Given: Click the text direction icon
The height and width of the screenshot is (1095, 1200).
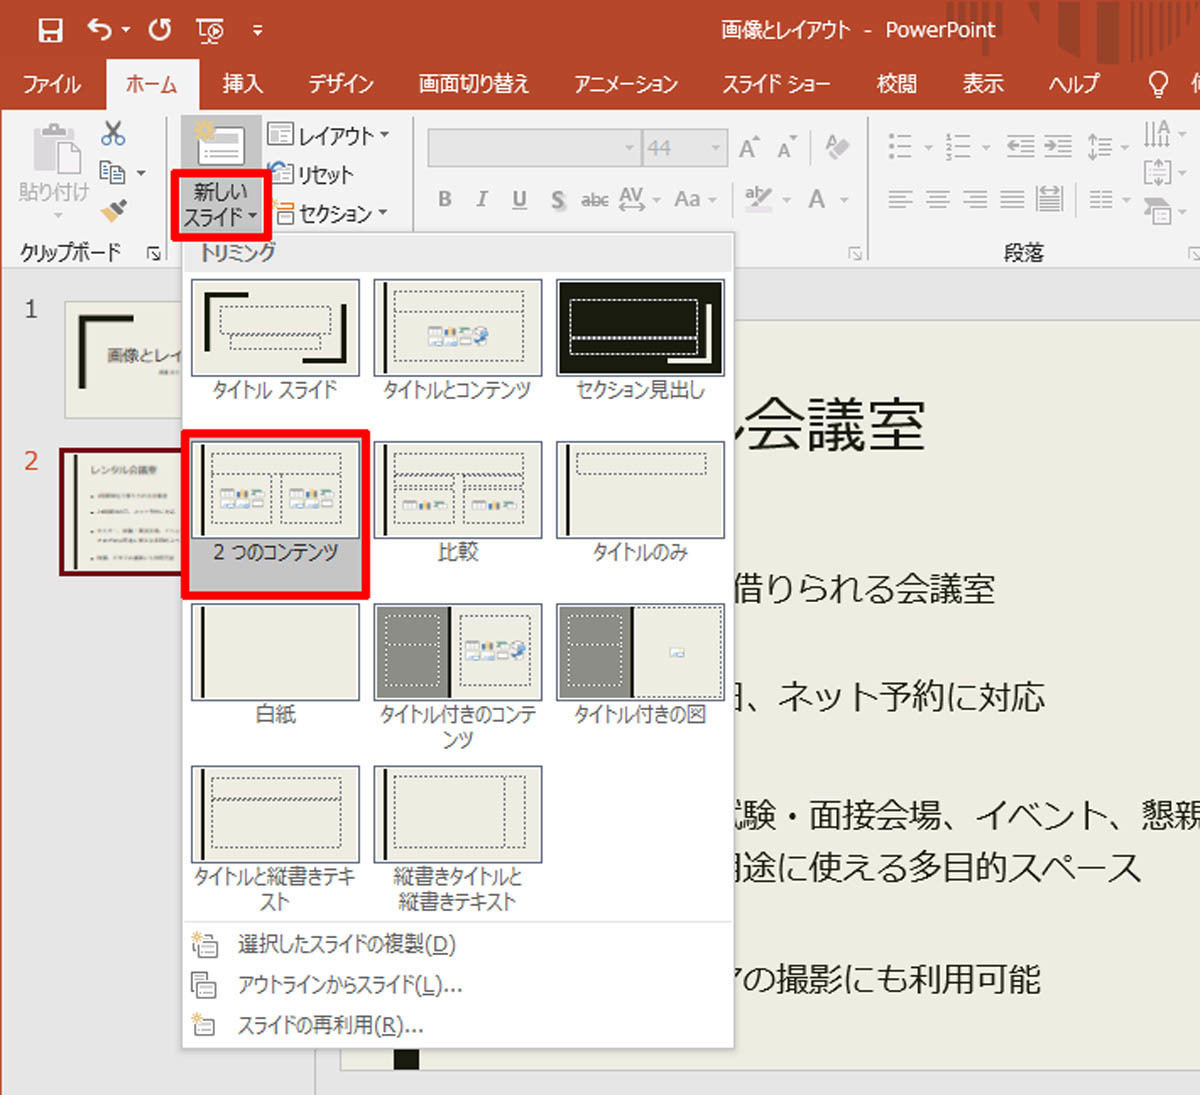Looking at the screenshot, I should (1157, 134).
